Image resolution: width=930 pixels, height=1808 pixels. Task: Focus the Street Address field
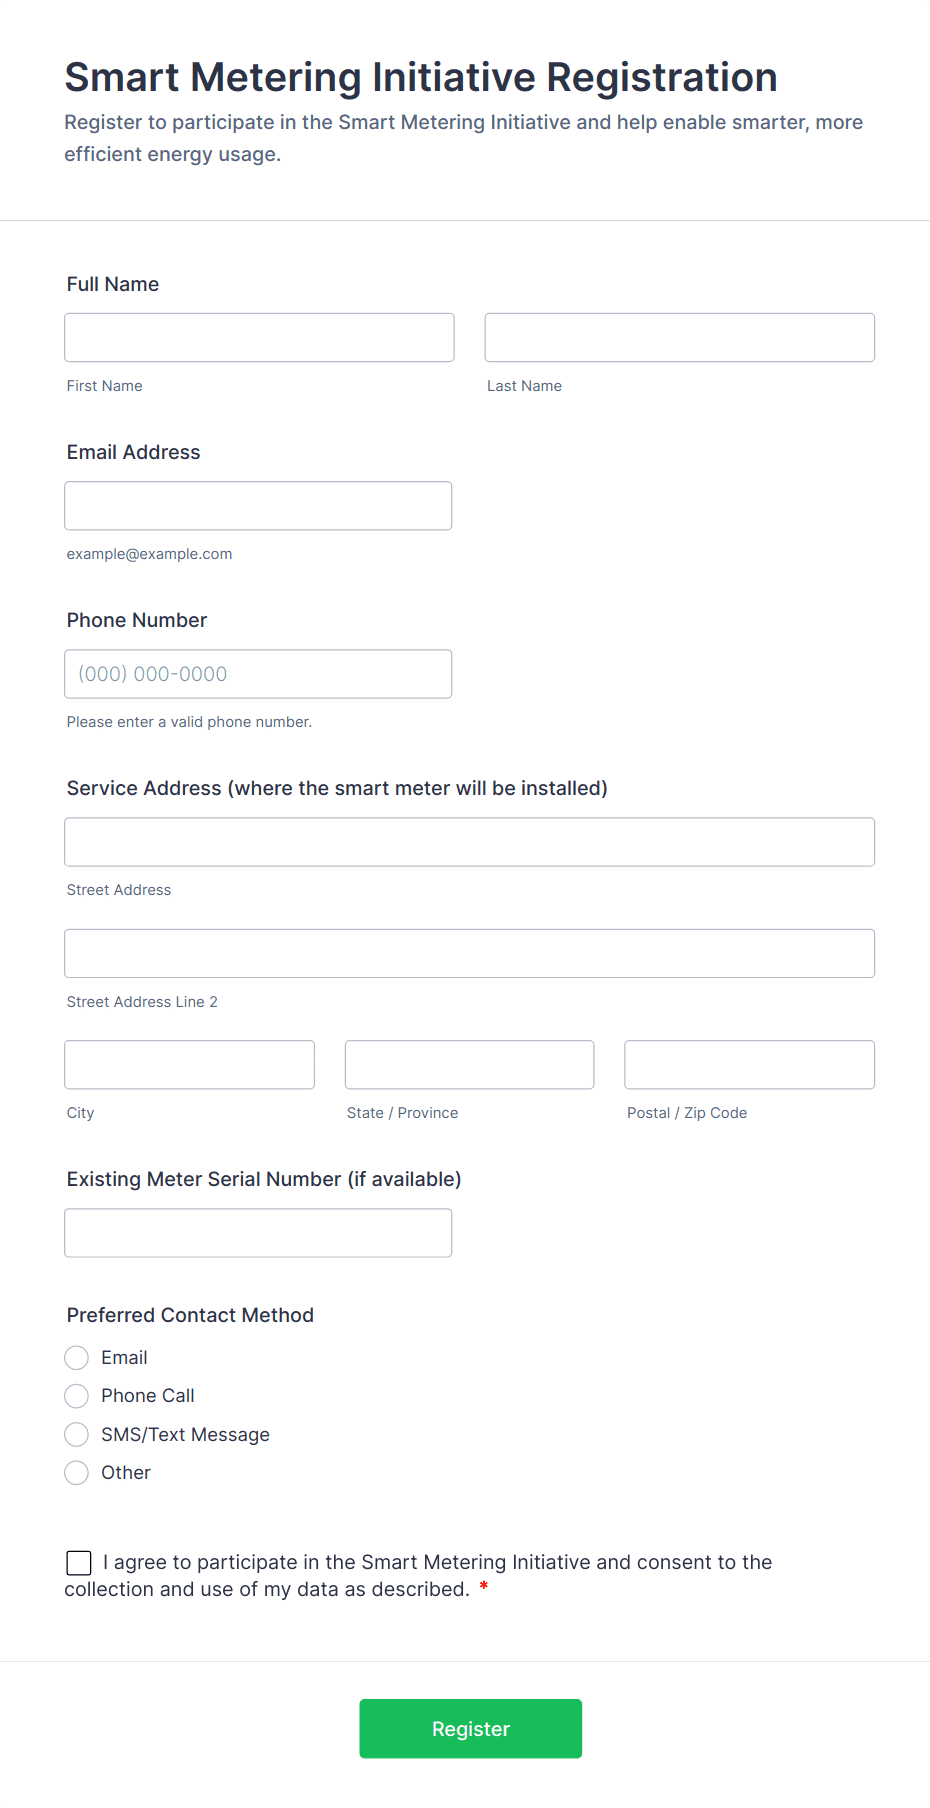[470, 842]
